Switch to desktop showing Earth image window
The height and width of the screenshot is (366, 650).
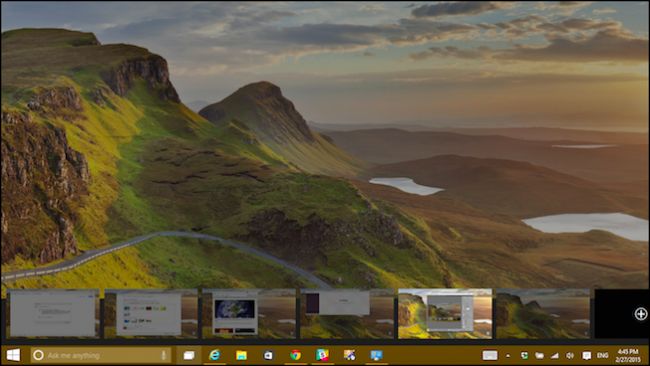click(x=249, y=314)
